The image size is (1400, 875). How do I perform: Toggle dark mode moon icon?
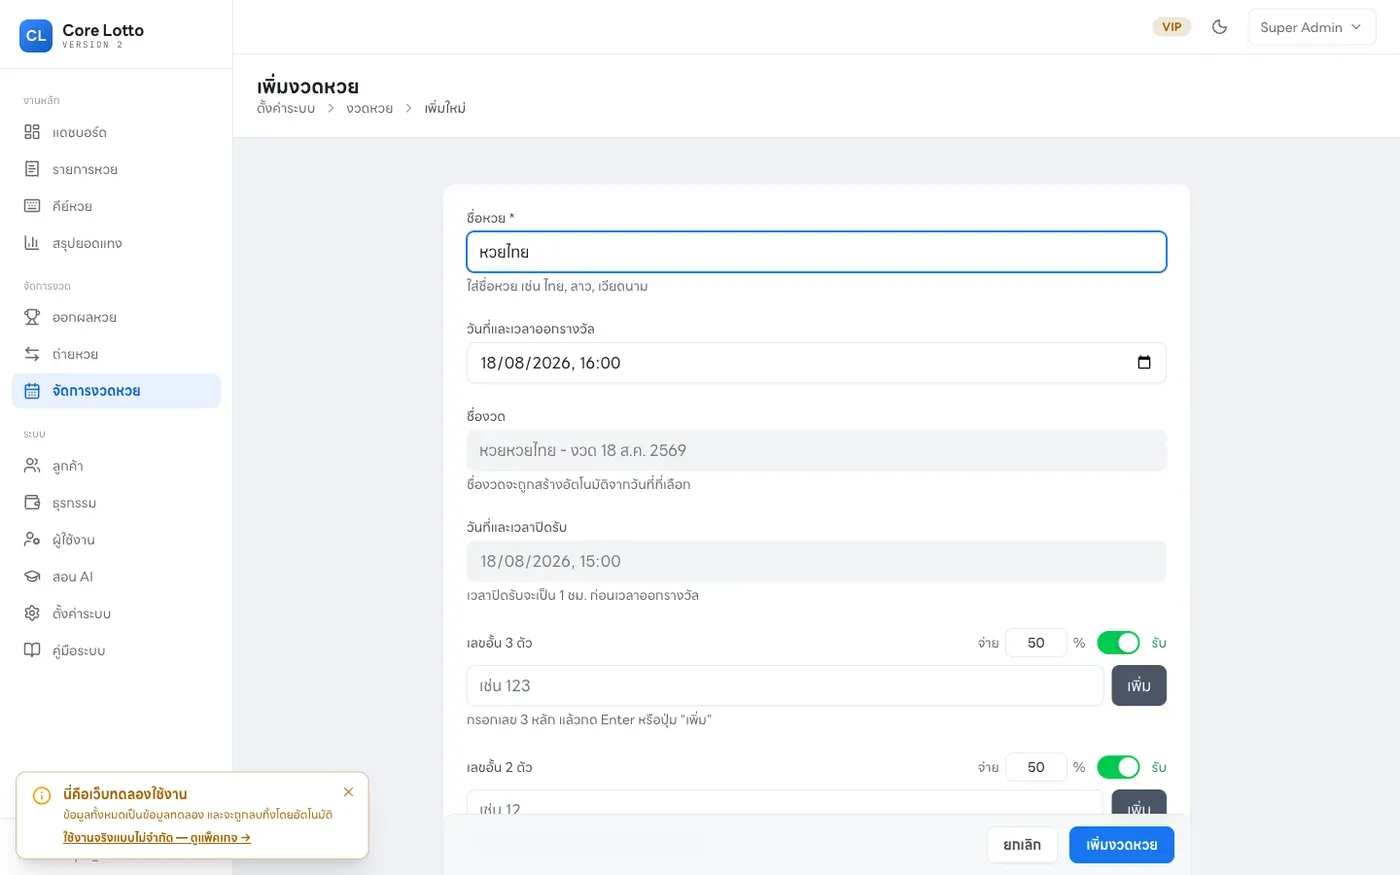[1219, 27]
